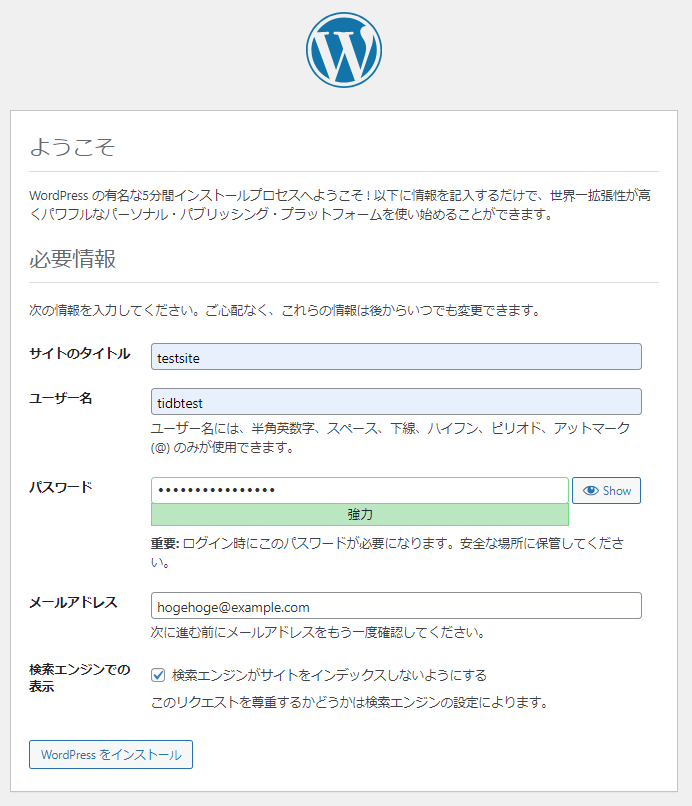Focus the ユーザー名 field containing tidbtest
Viewport: 692px width, 806px height.
[396, 401]
